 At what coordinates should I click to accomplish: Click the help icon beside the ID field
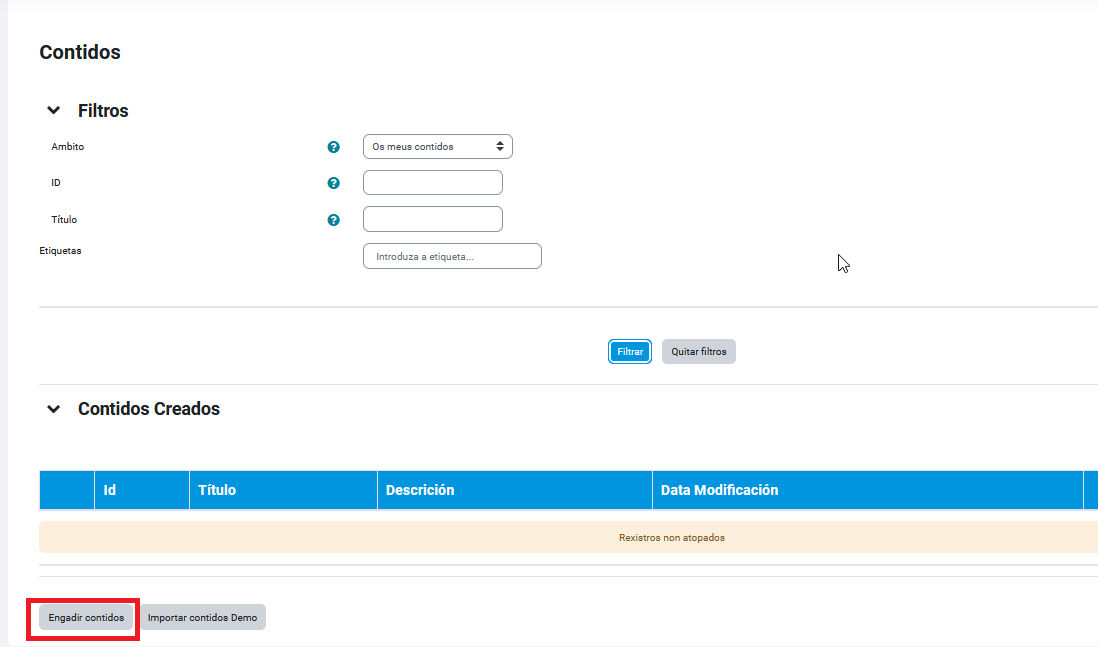(334, 183)
